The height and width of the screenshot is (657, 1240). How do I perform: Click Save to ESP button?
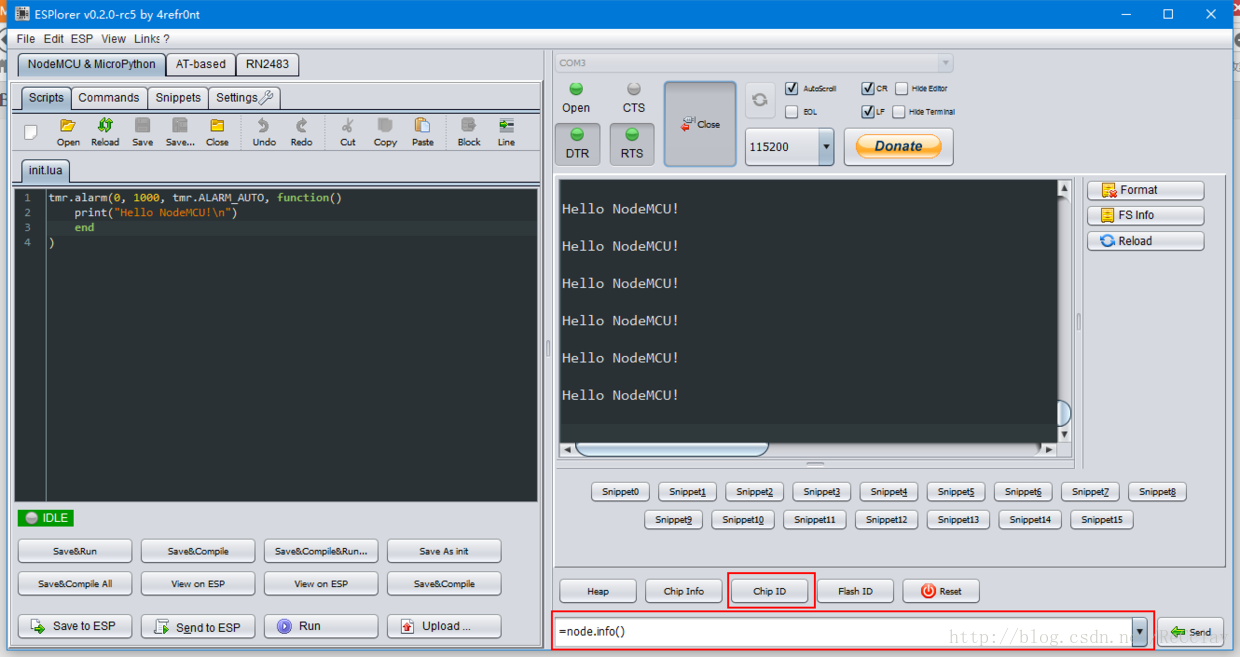pos(75,626)
